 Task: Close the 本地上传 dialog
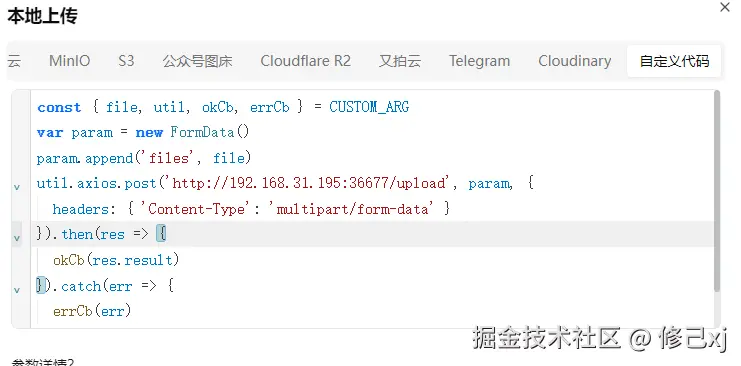724,8
